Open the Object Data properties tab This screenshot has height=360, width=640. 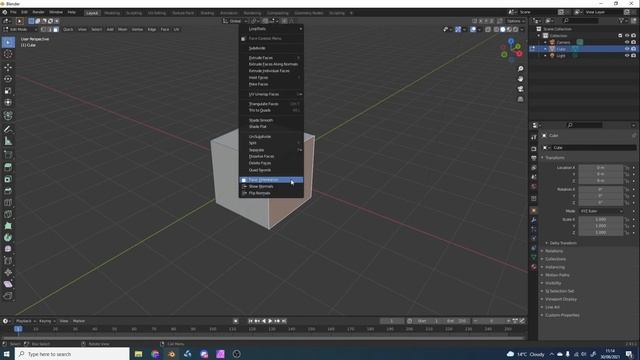pyautogui.click(x=533, y=257)
